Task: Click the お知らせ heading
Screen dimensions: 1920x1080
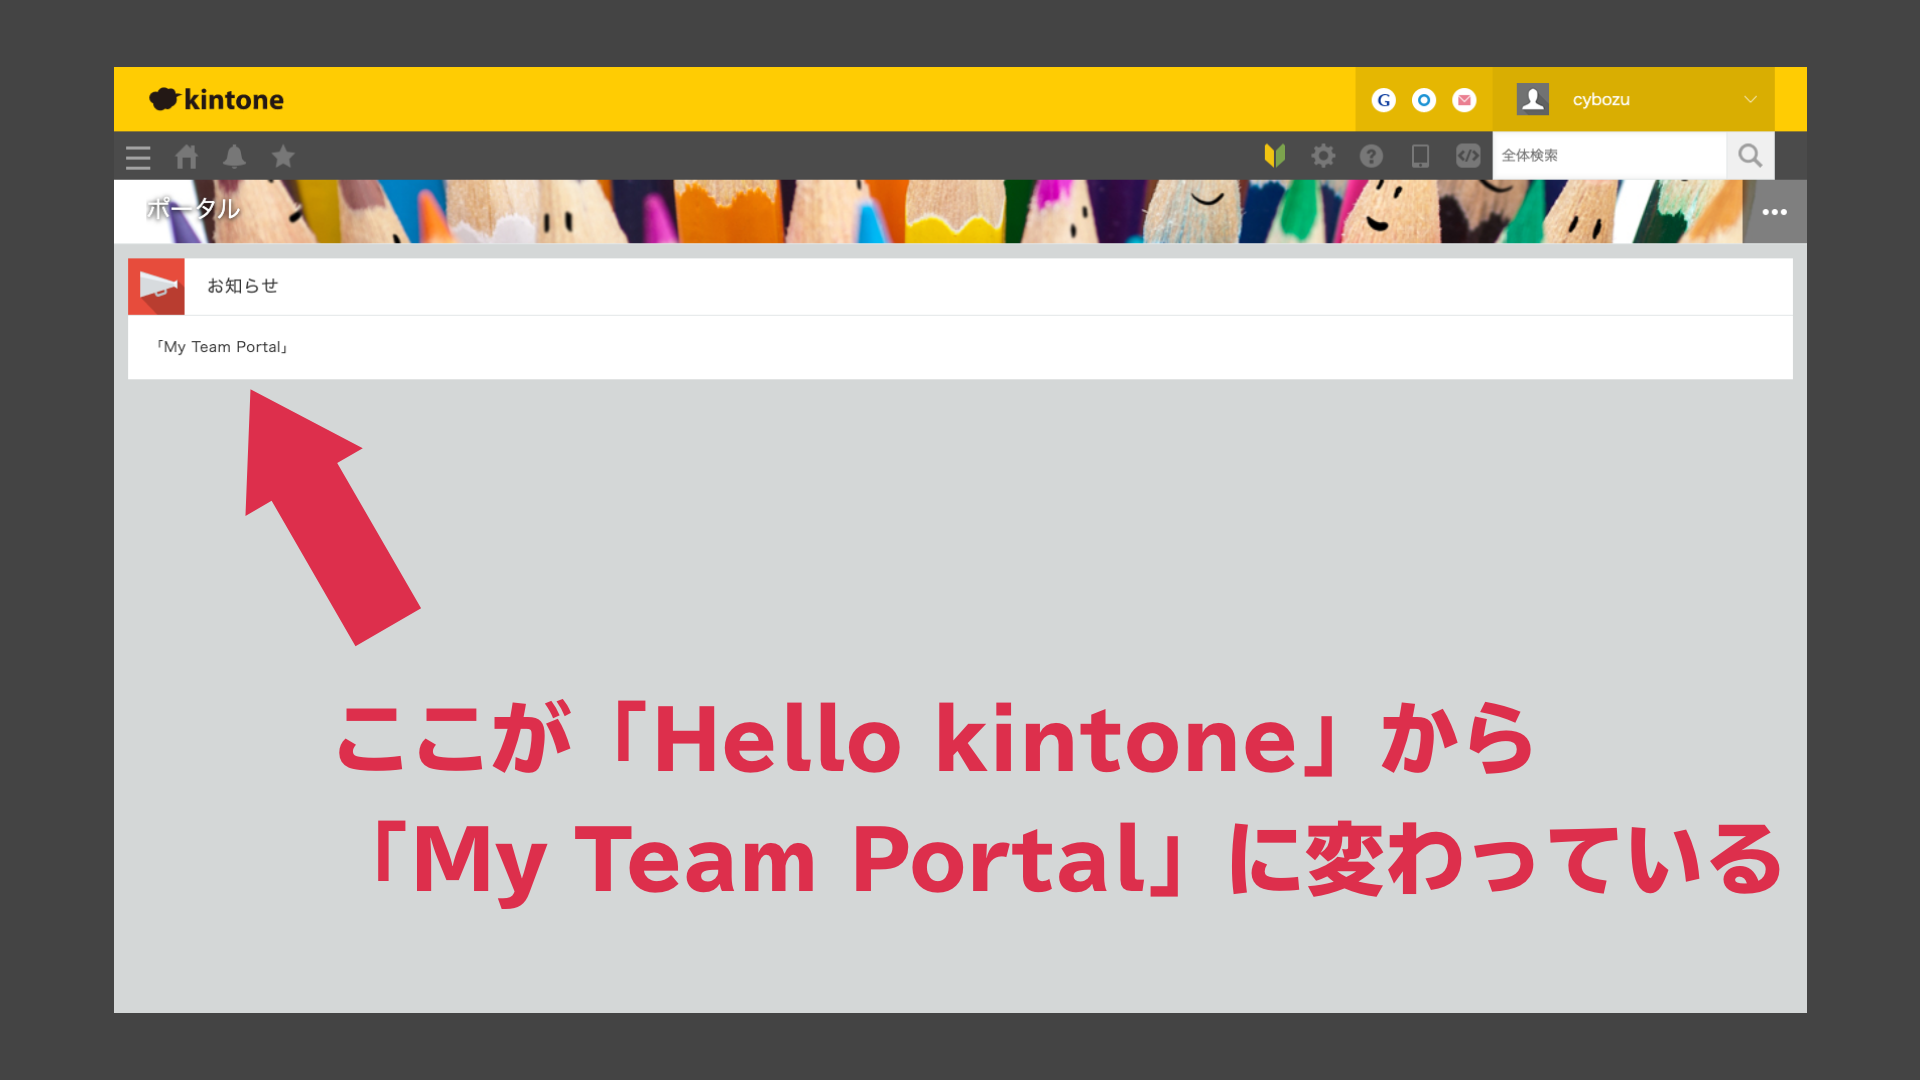Action: 242,286
